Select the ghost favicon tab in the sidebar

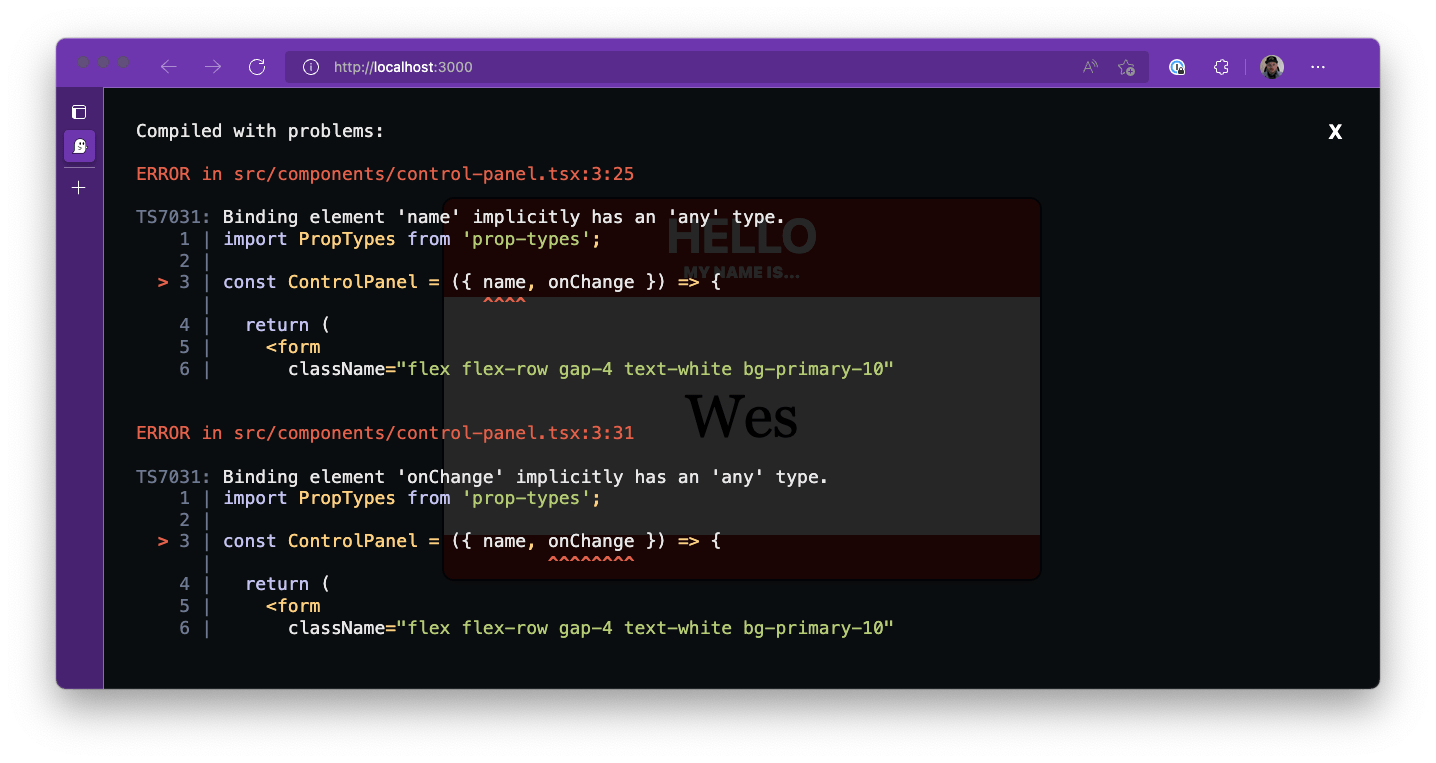[79, 146]
